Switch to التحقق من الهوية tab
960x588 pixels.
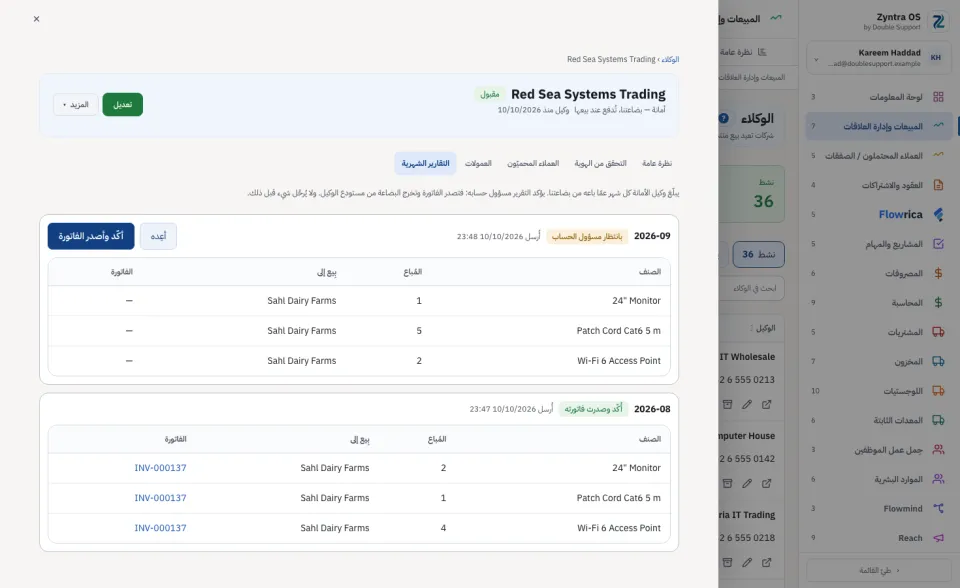(600, 164)
